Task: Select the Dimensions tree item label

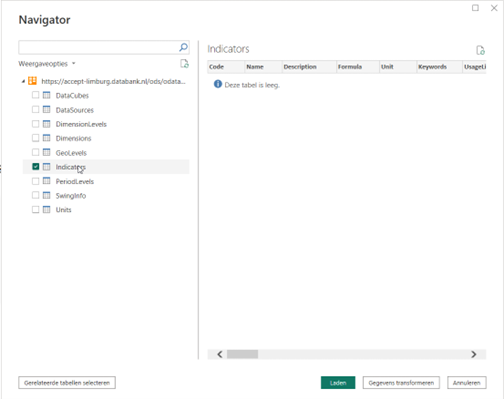Action: click(x=73, y=138)
